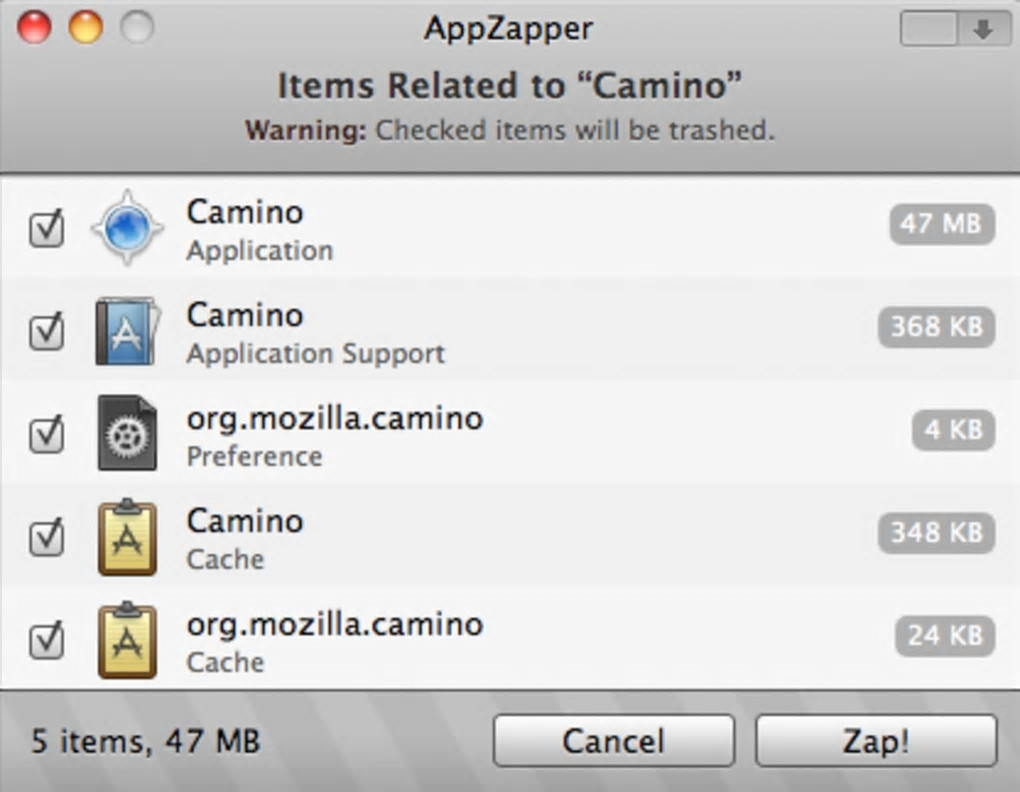Click the gear Preference file icon
This screenshot has width=1020, height=792.
pyautogui.click(x=127, y=433)
